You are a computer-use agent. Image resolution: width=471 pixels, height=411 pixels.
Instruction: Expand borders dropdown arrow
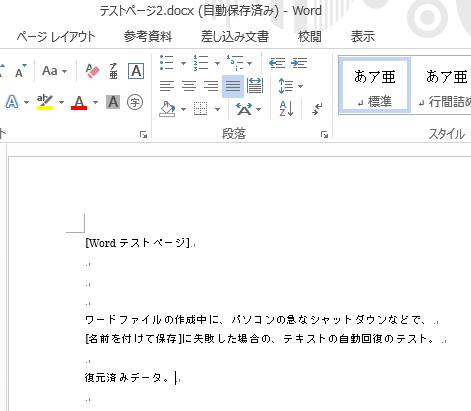[217, 109]
